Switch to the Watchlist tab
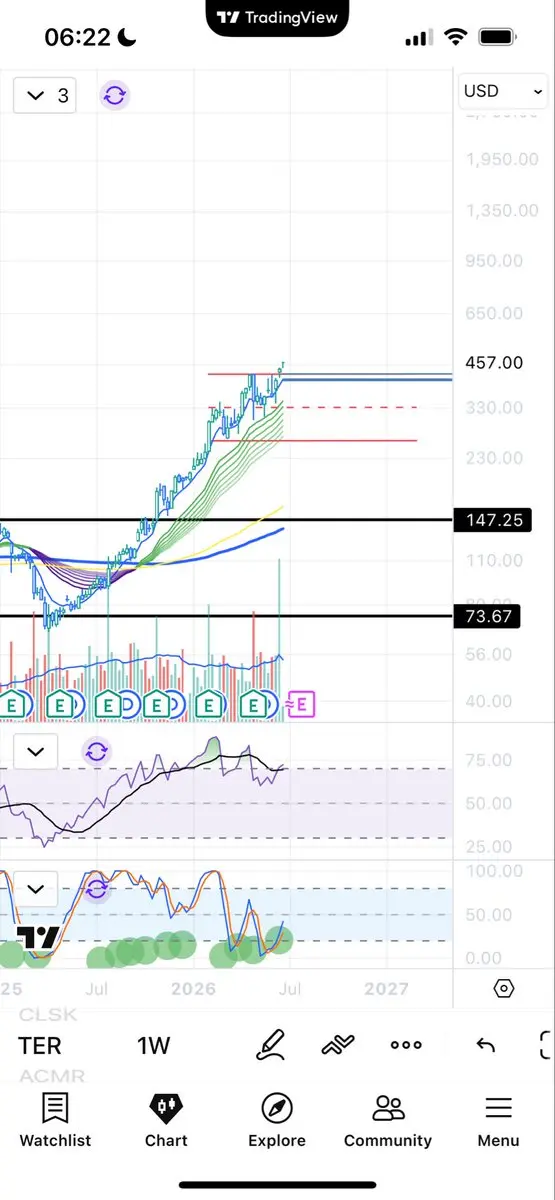The image size is (555, 1200). 55,1119
